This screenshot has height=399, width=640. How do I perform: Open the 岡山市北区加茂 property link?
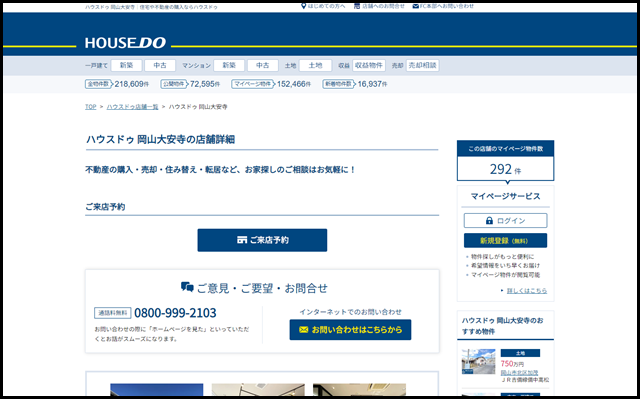519,373
